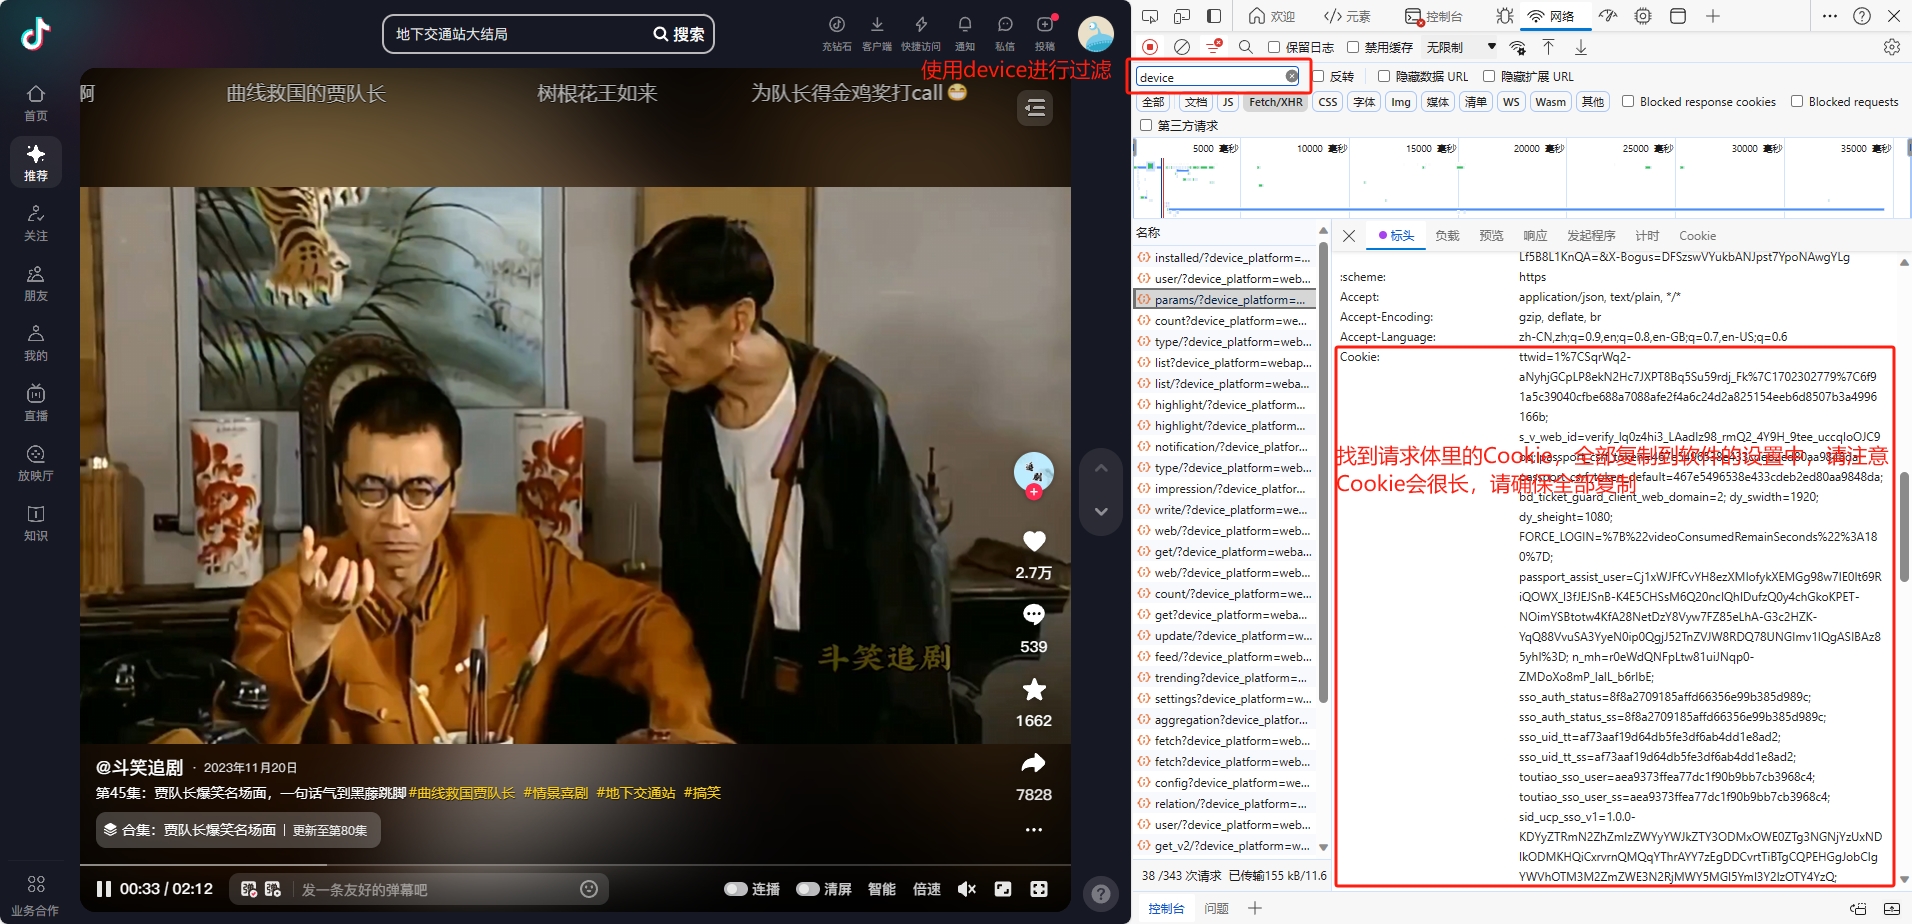Enable 保留日志 checkbox
The image size is (1912, 924).
point(1273,47)
